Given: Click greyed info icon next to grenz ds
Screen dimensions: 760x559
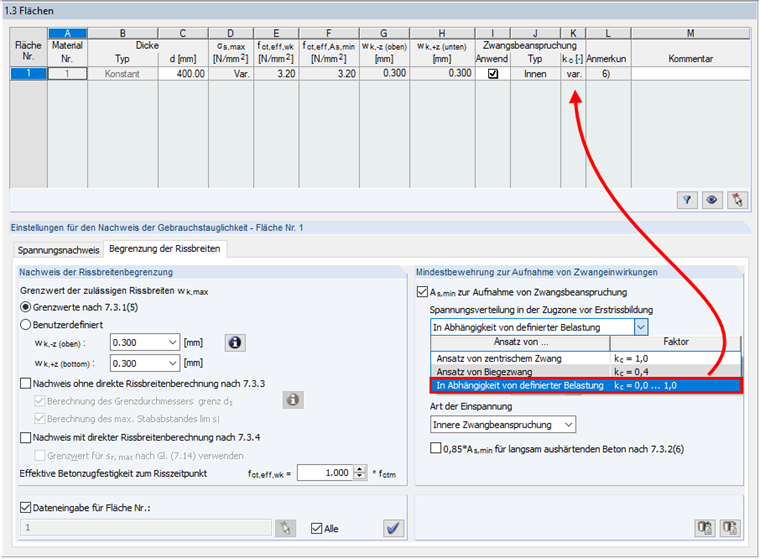Looking at the screenshot, I should (293, 400).
